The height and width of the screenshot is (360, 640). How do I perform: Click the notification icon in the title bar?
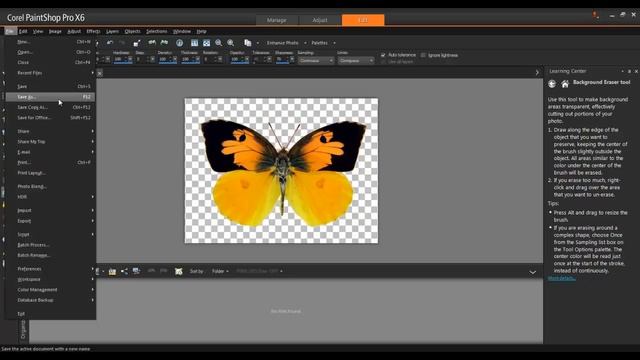tap(595, 15)
